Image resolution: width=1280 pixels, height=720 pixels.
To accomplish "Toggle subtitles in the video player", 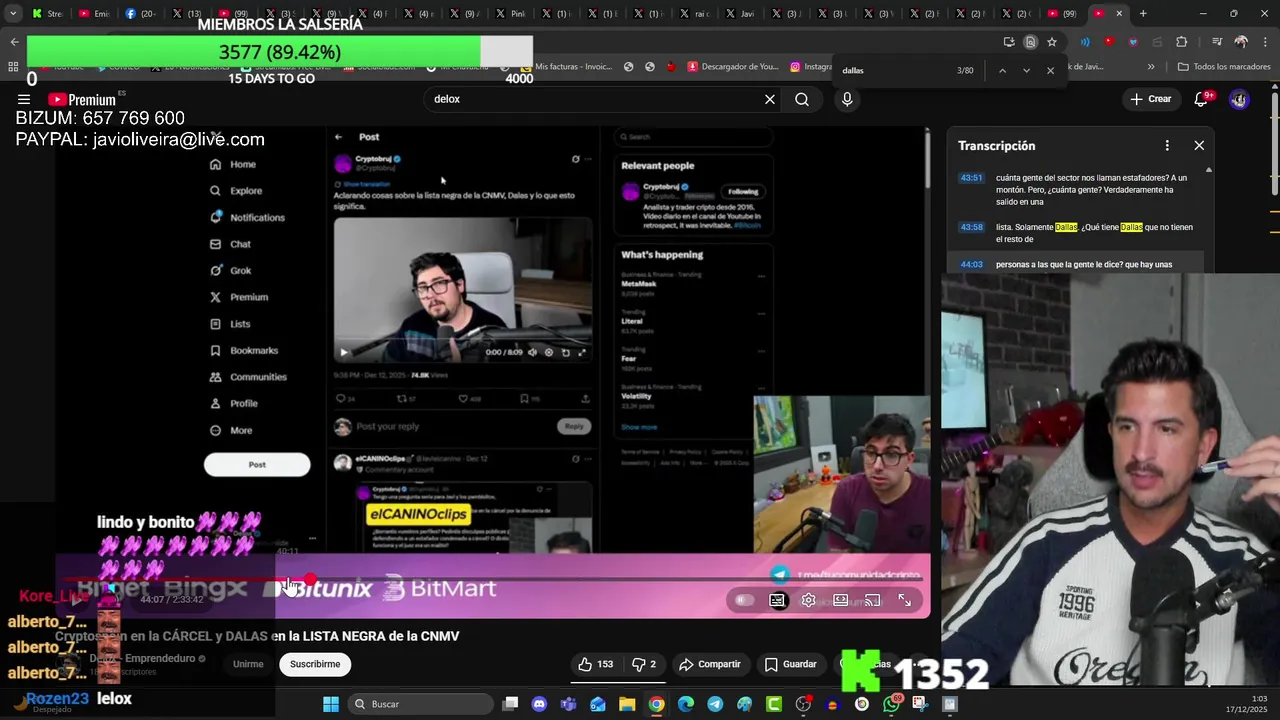I will click(x=777, y=600).
